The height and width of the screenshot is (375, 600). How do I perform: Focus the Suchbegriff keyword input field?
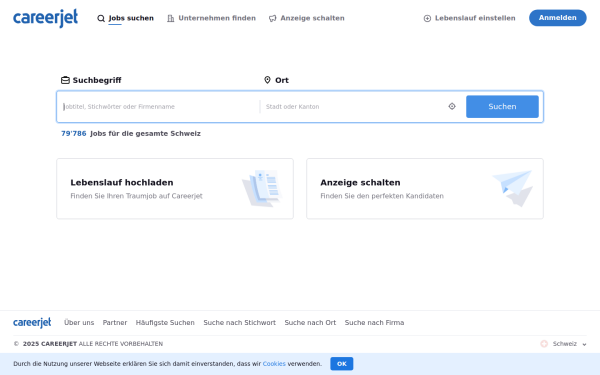click(x=158, y=107)
